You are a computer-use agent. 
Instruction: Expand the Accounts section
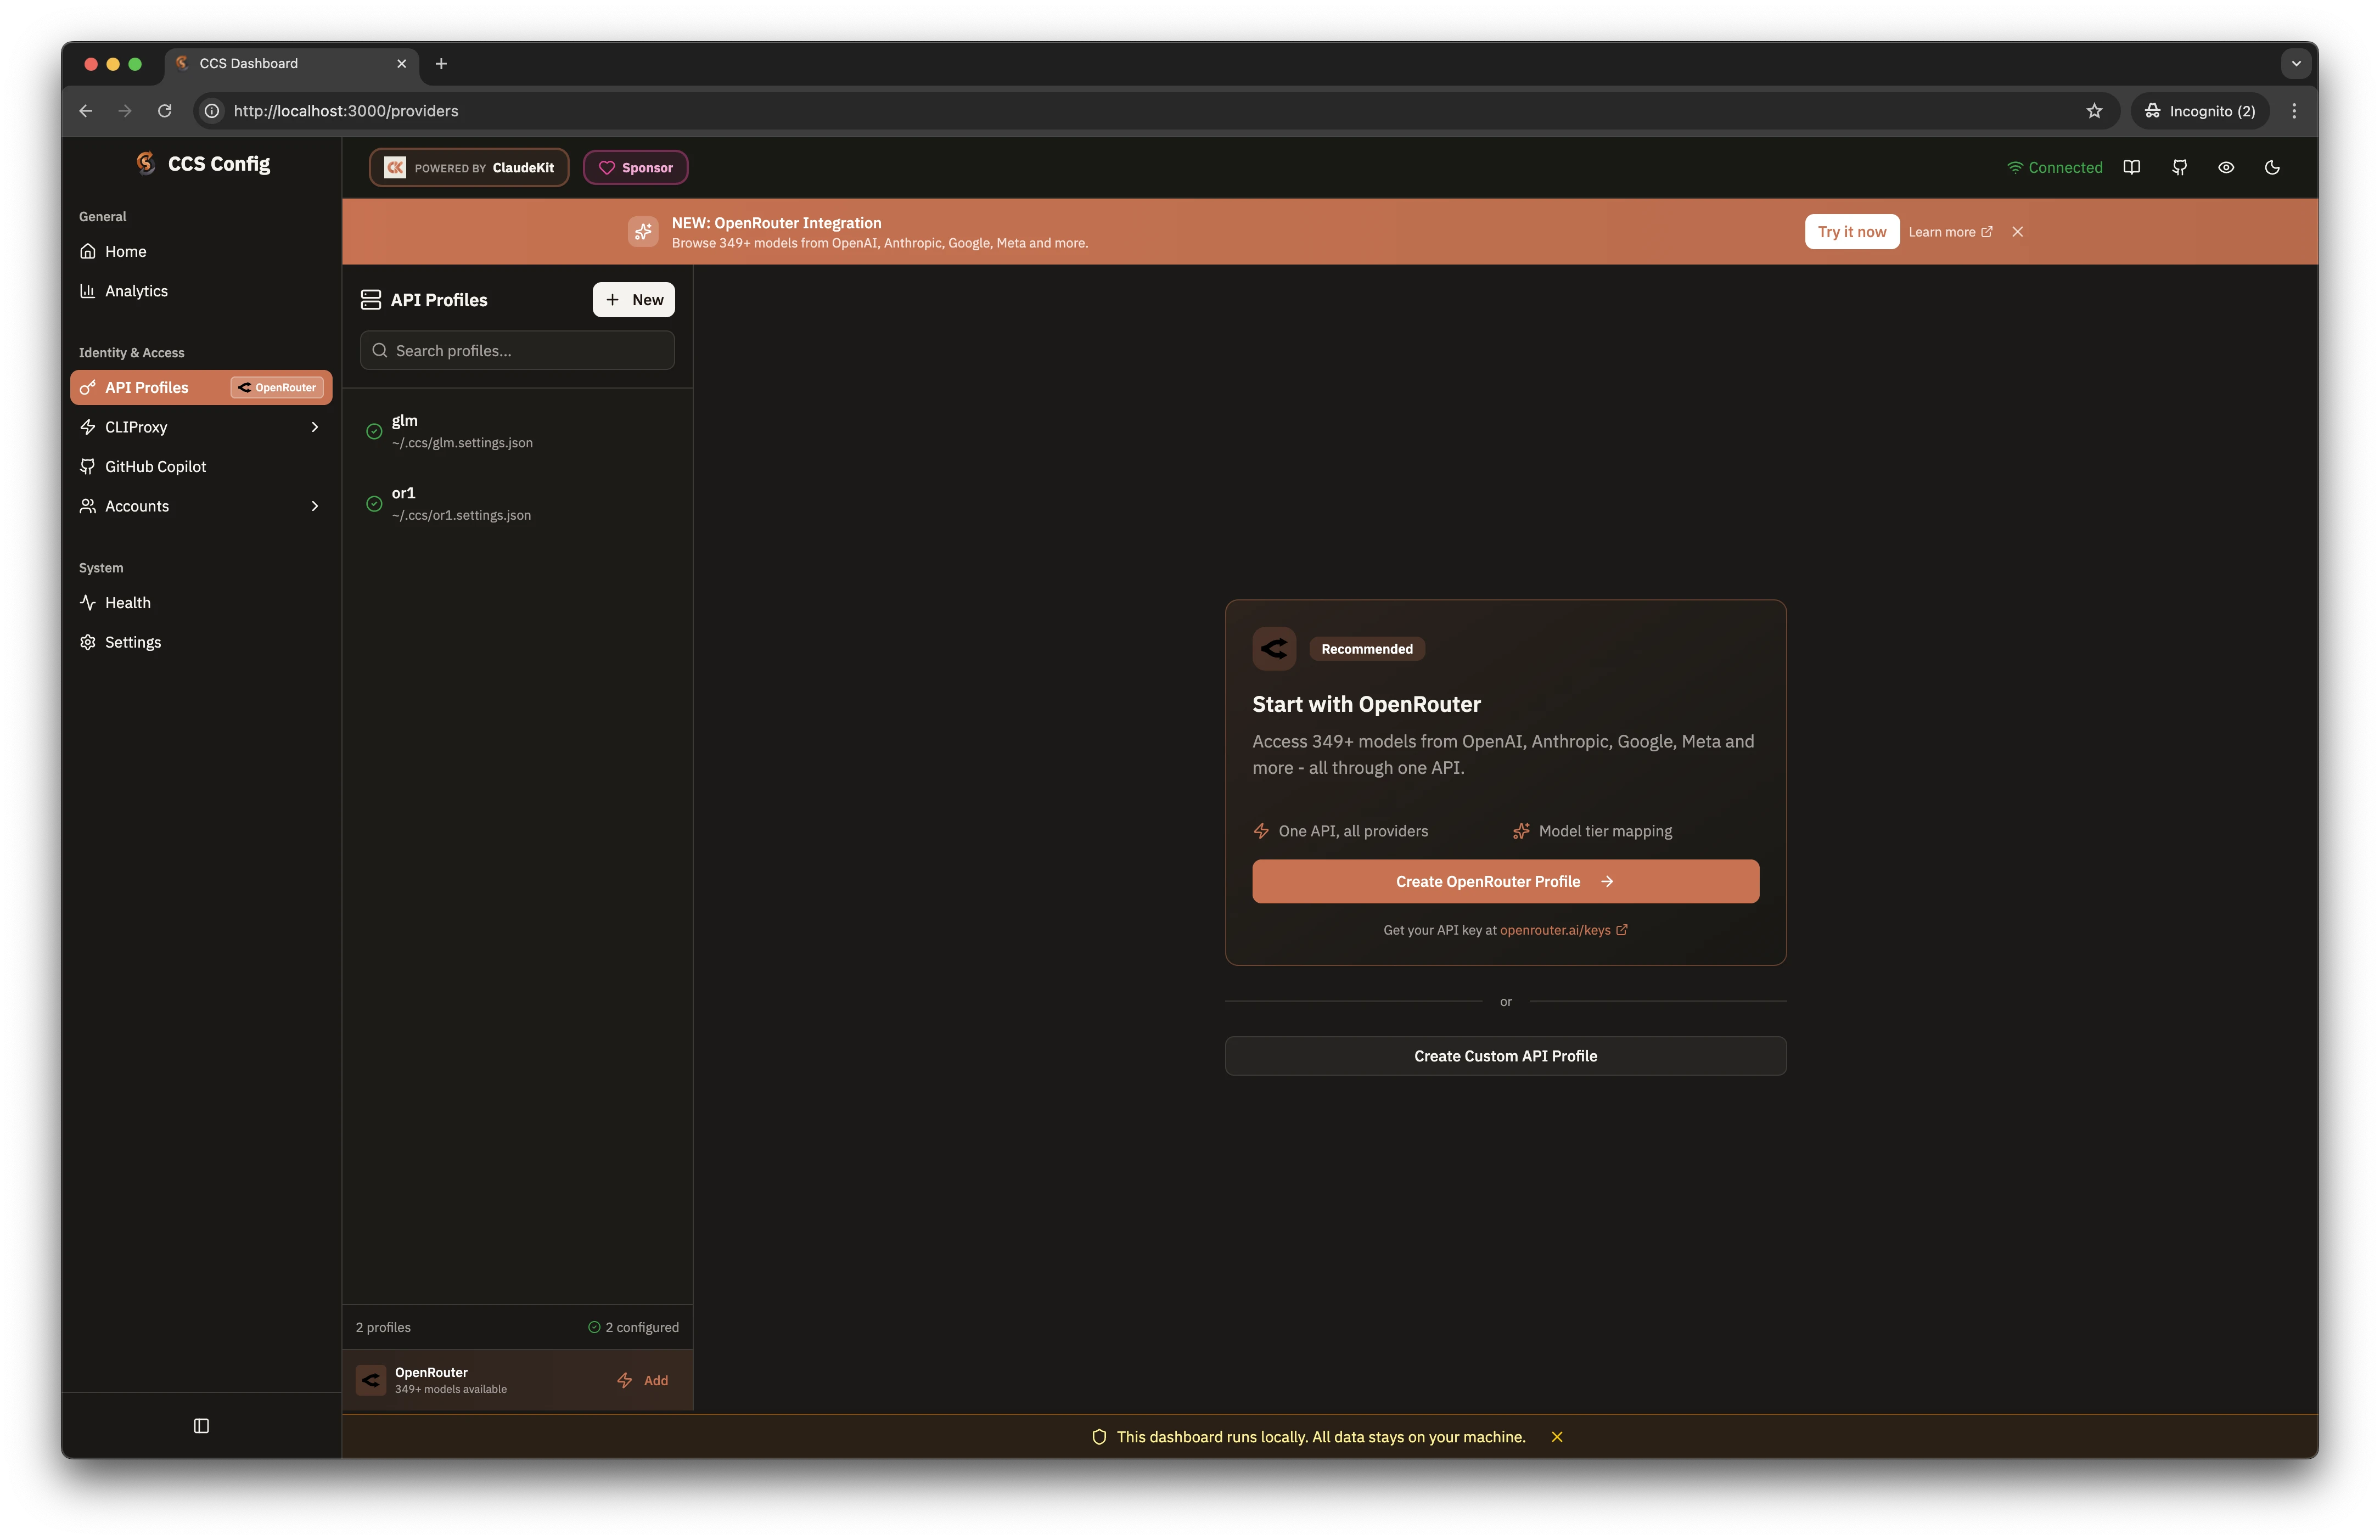[x=314, y=506]
